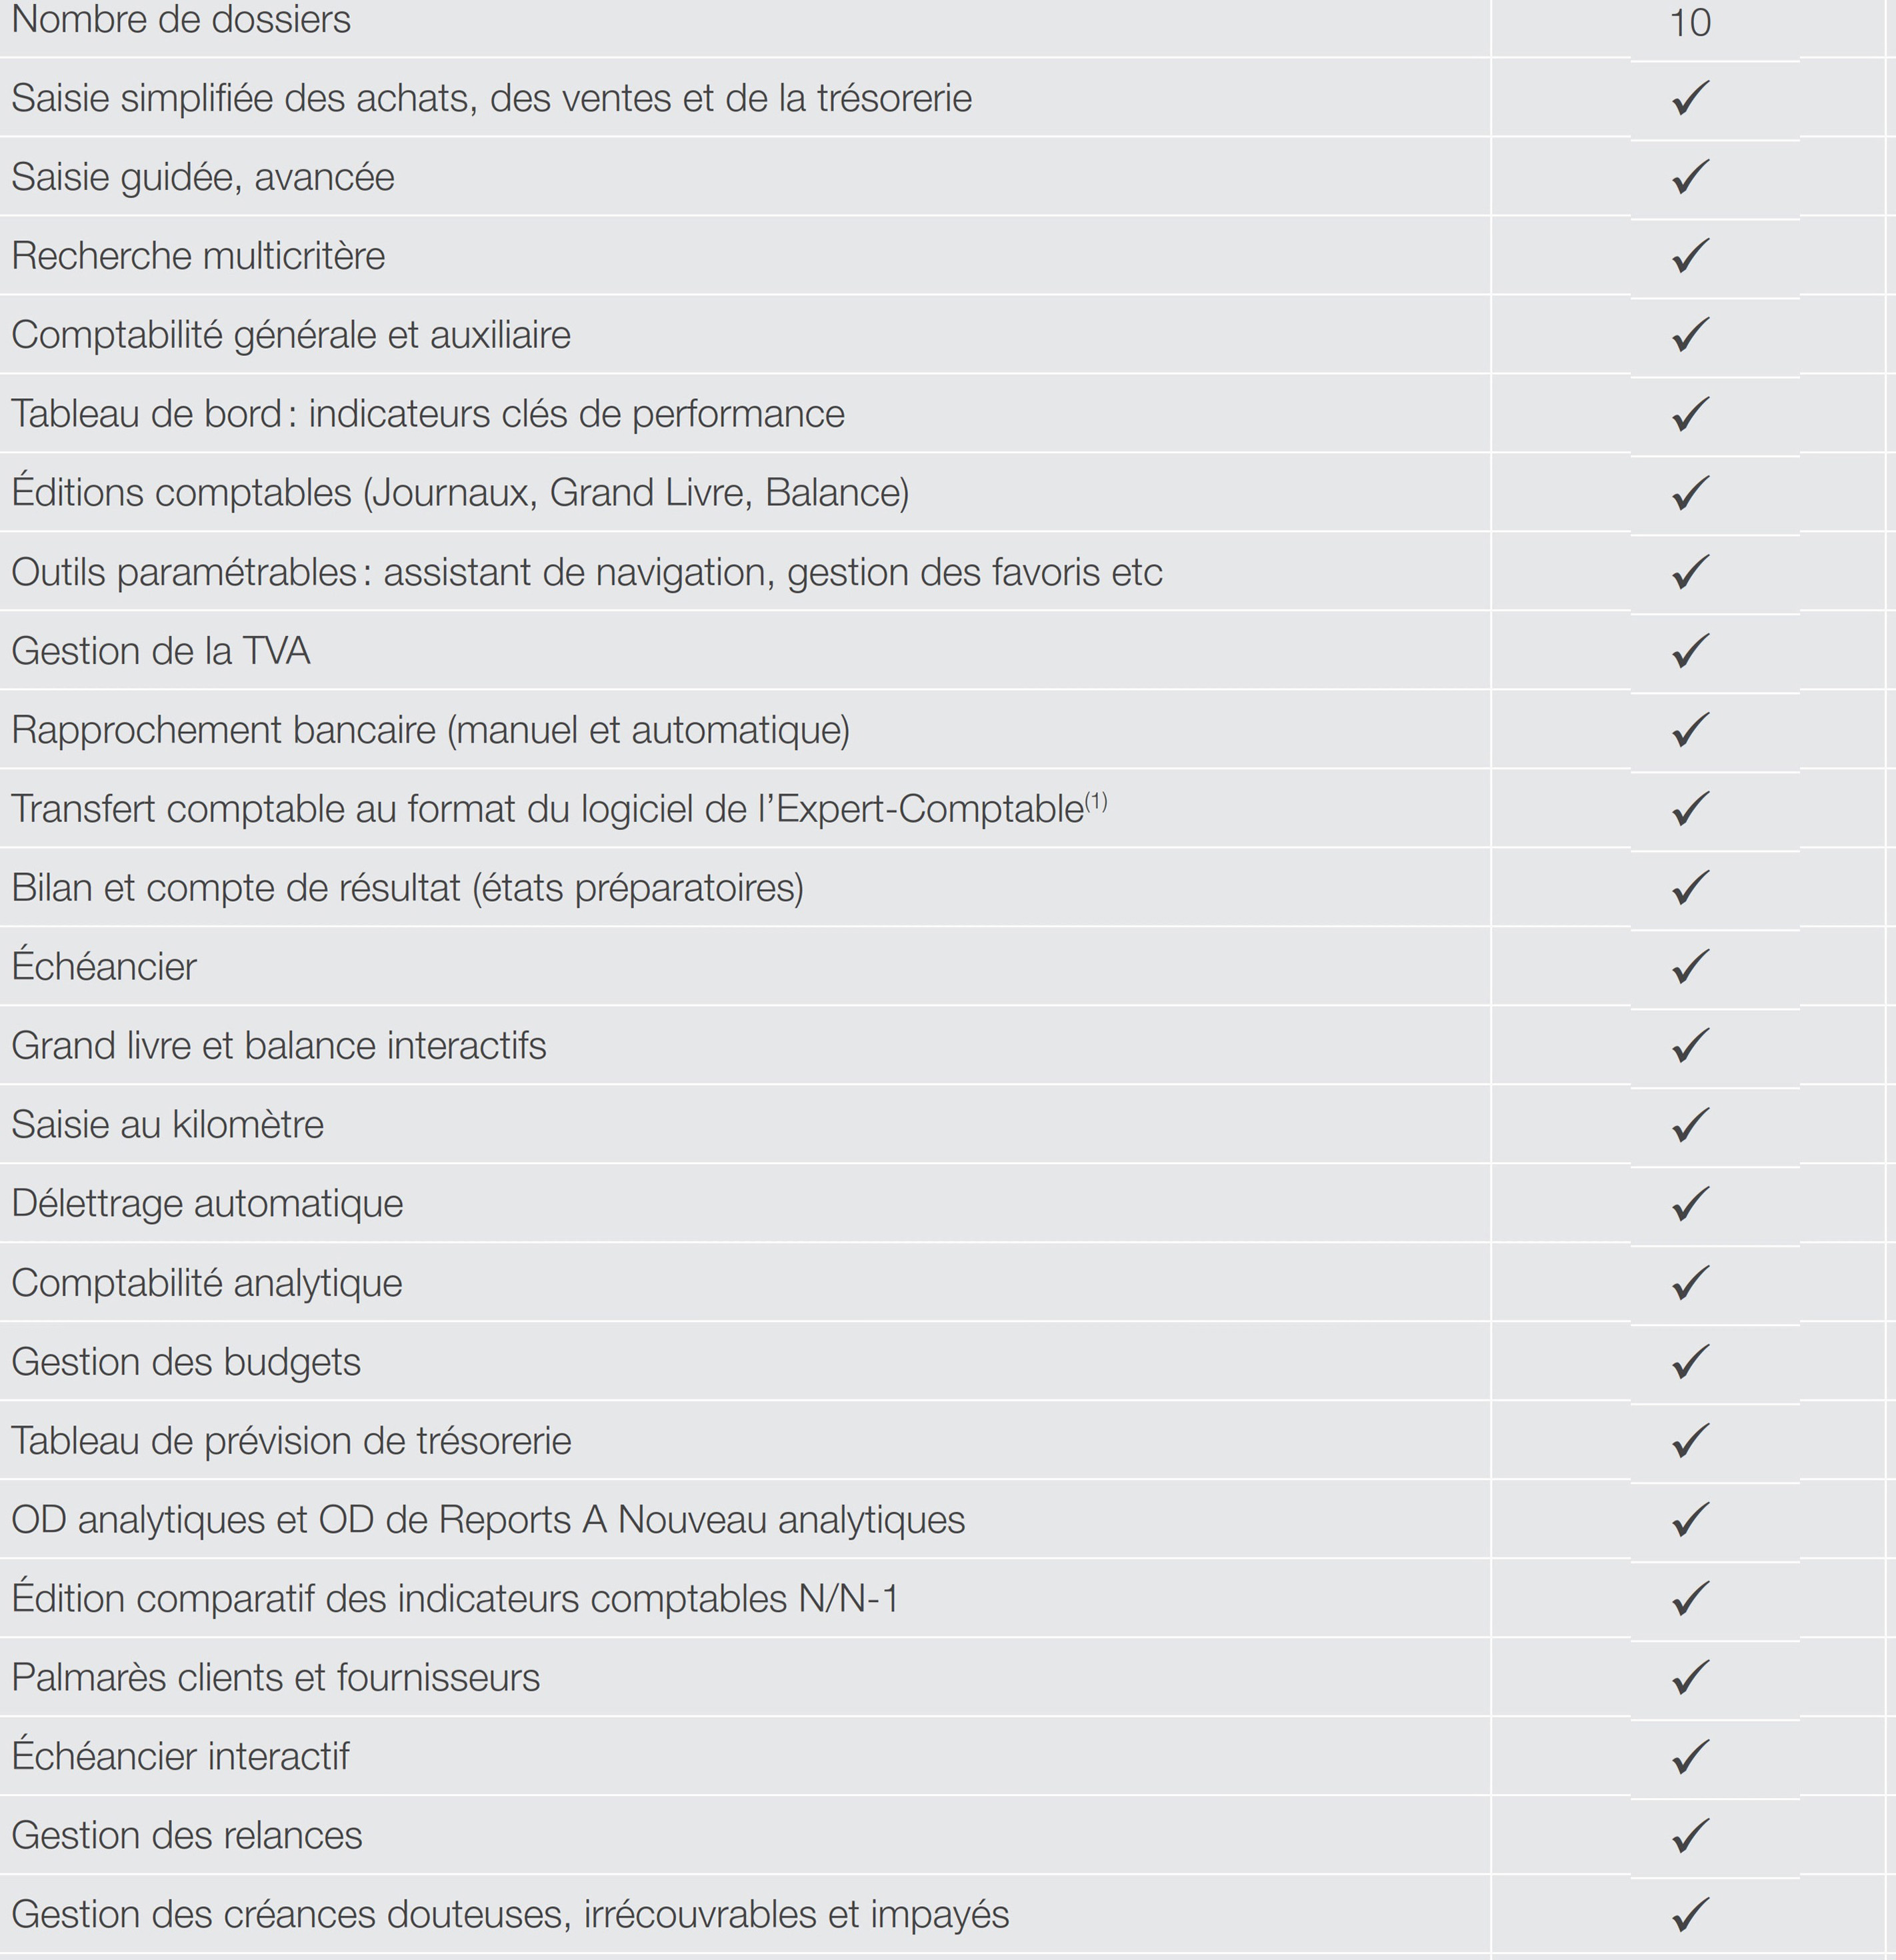Click the footnote (1) superscript marker
1896x1960 pixels.
pos(1097,801)
